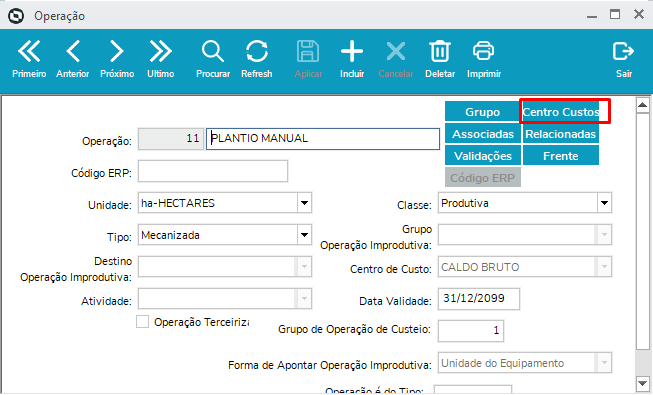Click the scrollbar up arrow
The width and height of the screenshot is (653, 395).
pos(643,105)
